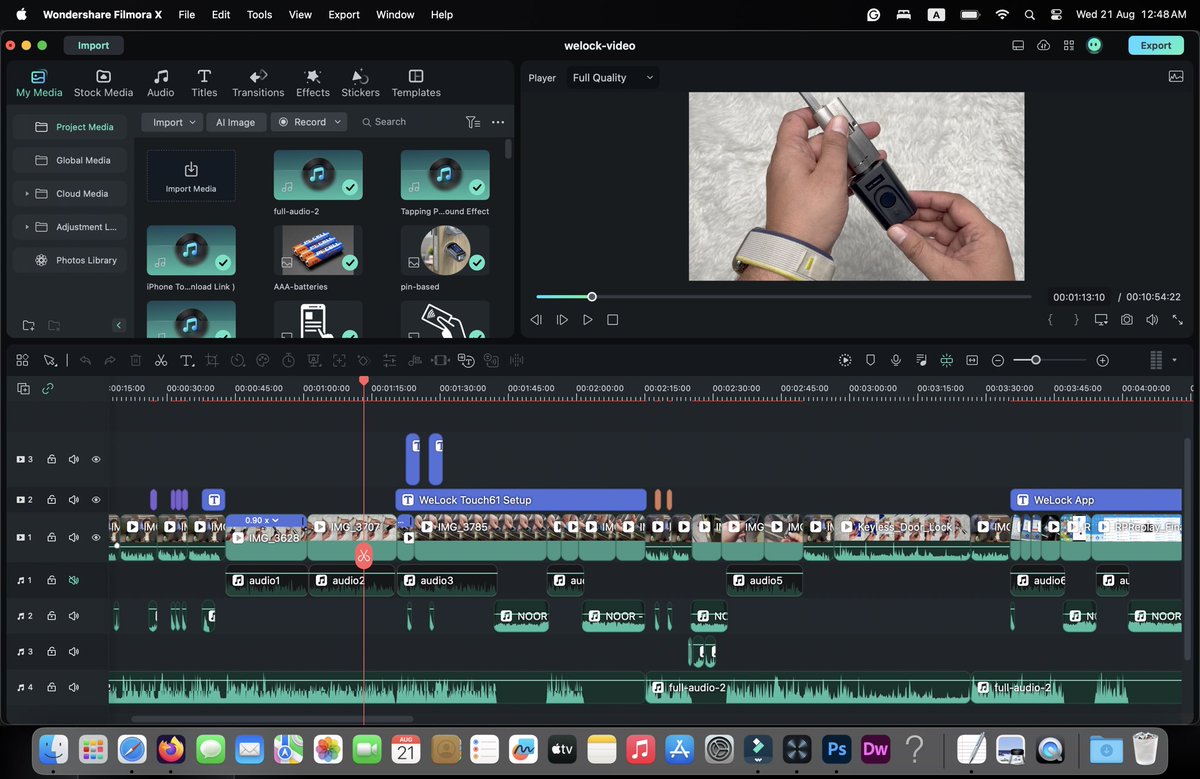Take a snapshot with the camera icon
This screenshot has width=1200, height=779.
pyautogui.click(x=1127, y=320)
